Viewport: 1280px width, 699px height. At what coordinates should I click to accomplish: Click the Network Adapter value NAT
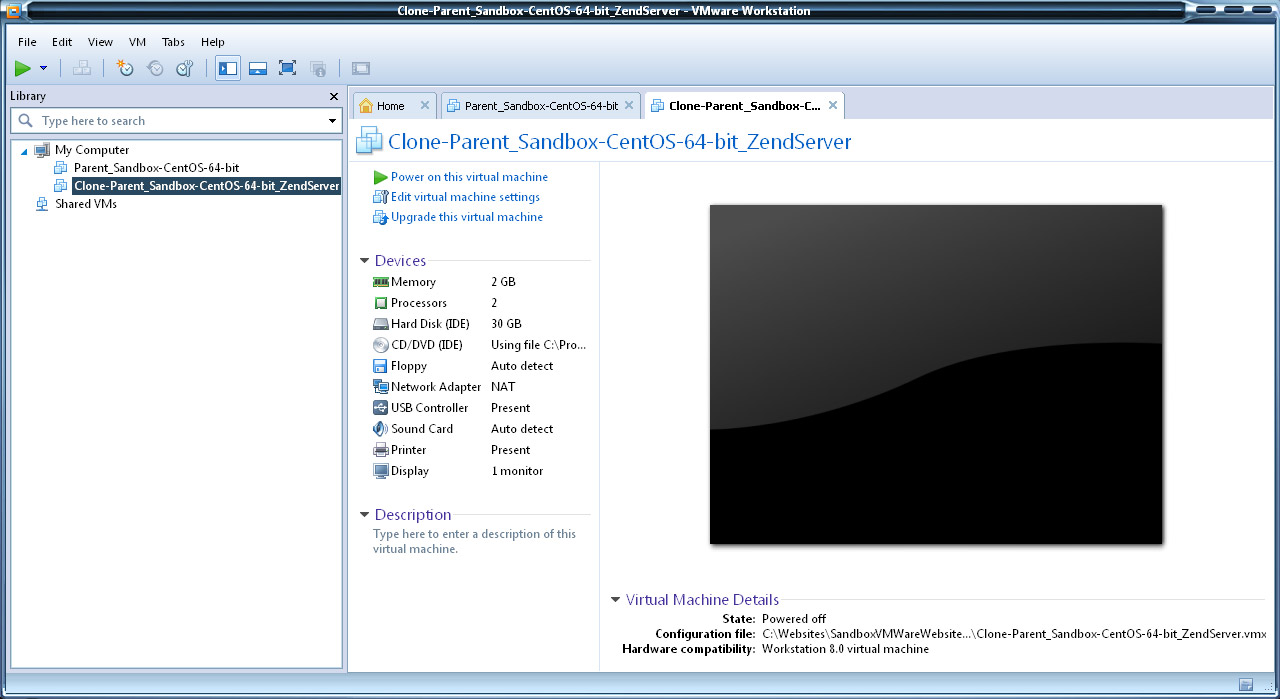click(503, 387)
